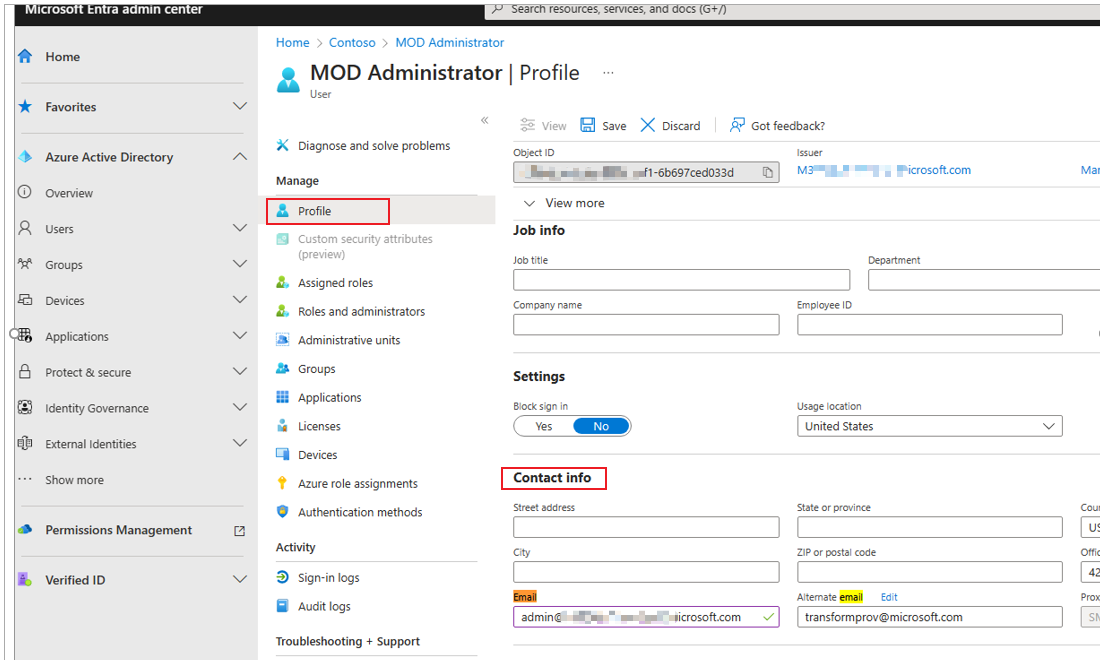Click into the Street address field
Image resolution: width=1100 pixels, height=660 pixels.
tap(646, 527)
